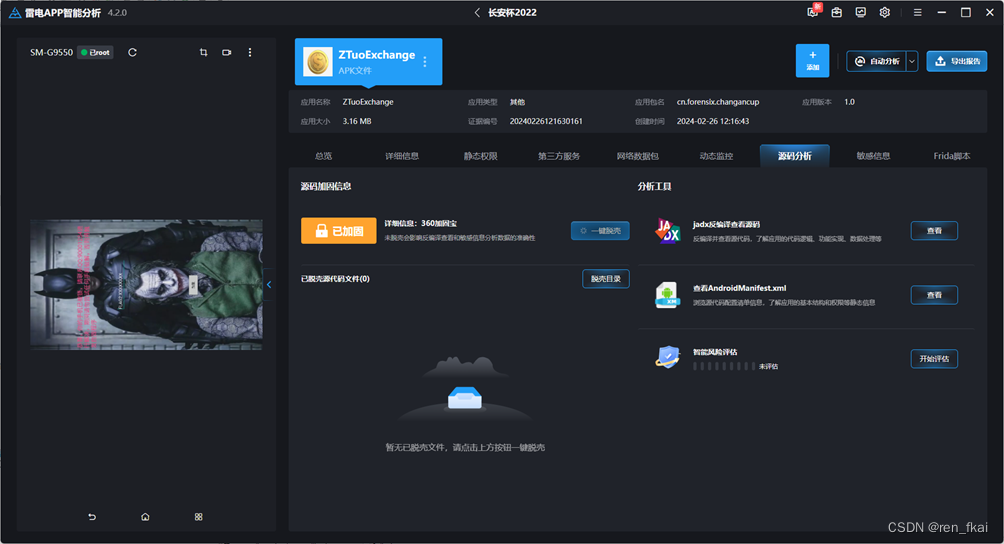
Task: Click the monitor icon in title bar
Action: point(861,12)
